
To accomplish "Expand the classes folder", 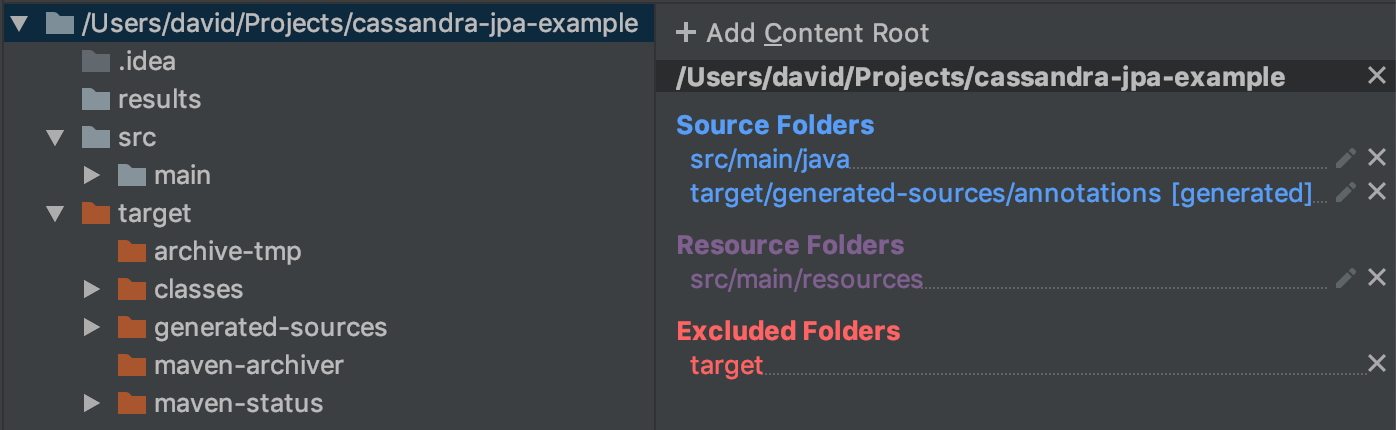I will coord(92,289).
